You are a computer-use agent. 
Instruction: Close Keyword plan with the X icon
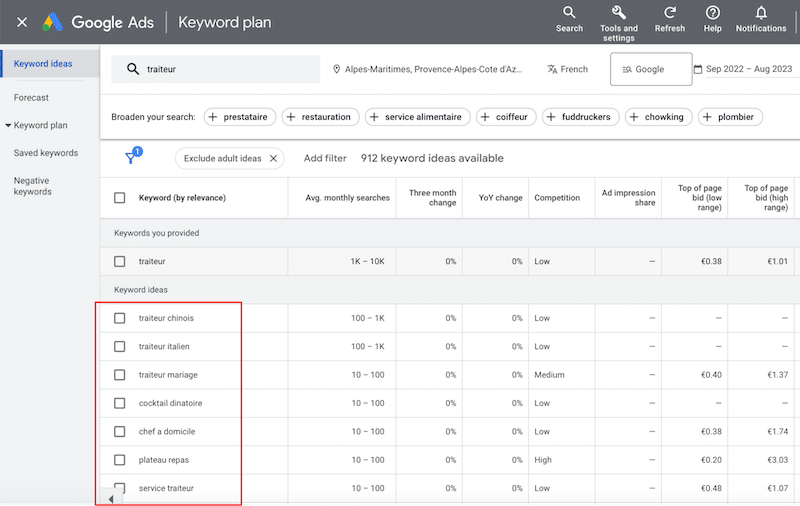click(x=22, y=22)
